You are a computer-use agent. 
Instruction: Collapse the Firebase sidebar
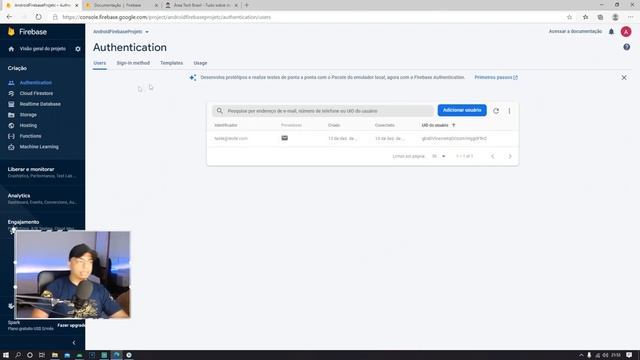point(74,342)
